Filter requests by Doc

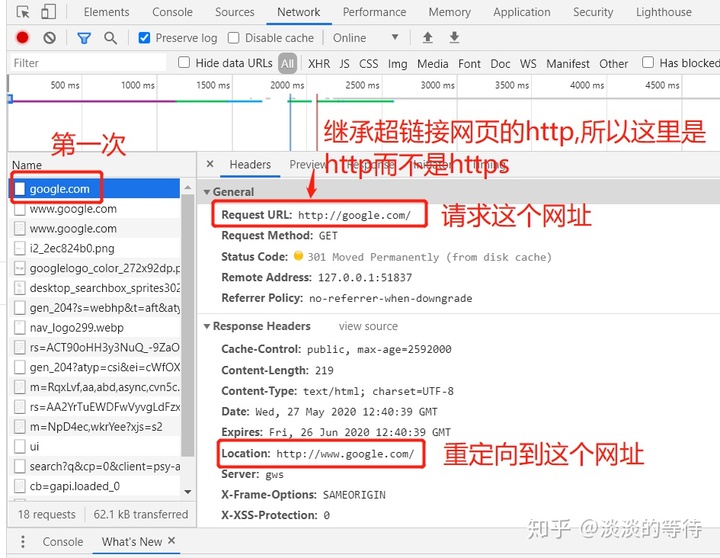click(500, 63)
